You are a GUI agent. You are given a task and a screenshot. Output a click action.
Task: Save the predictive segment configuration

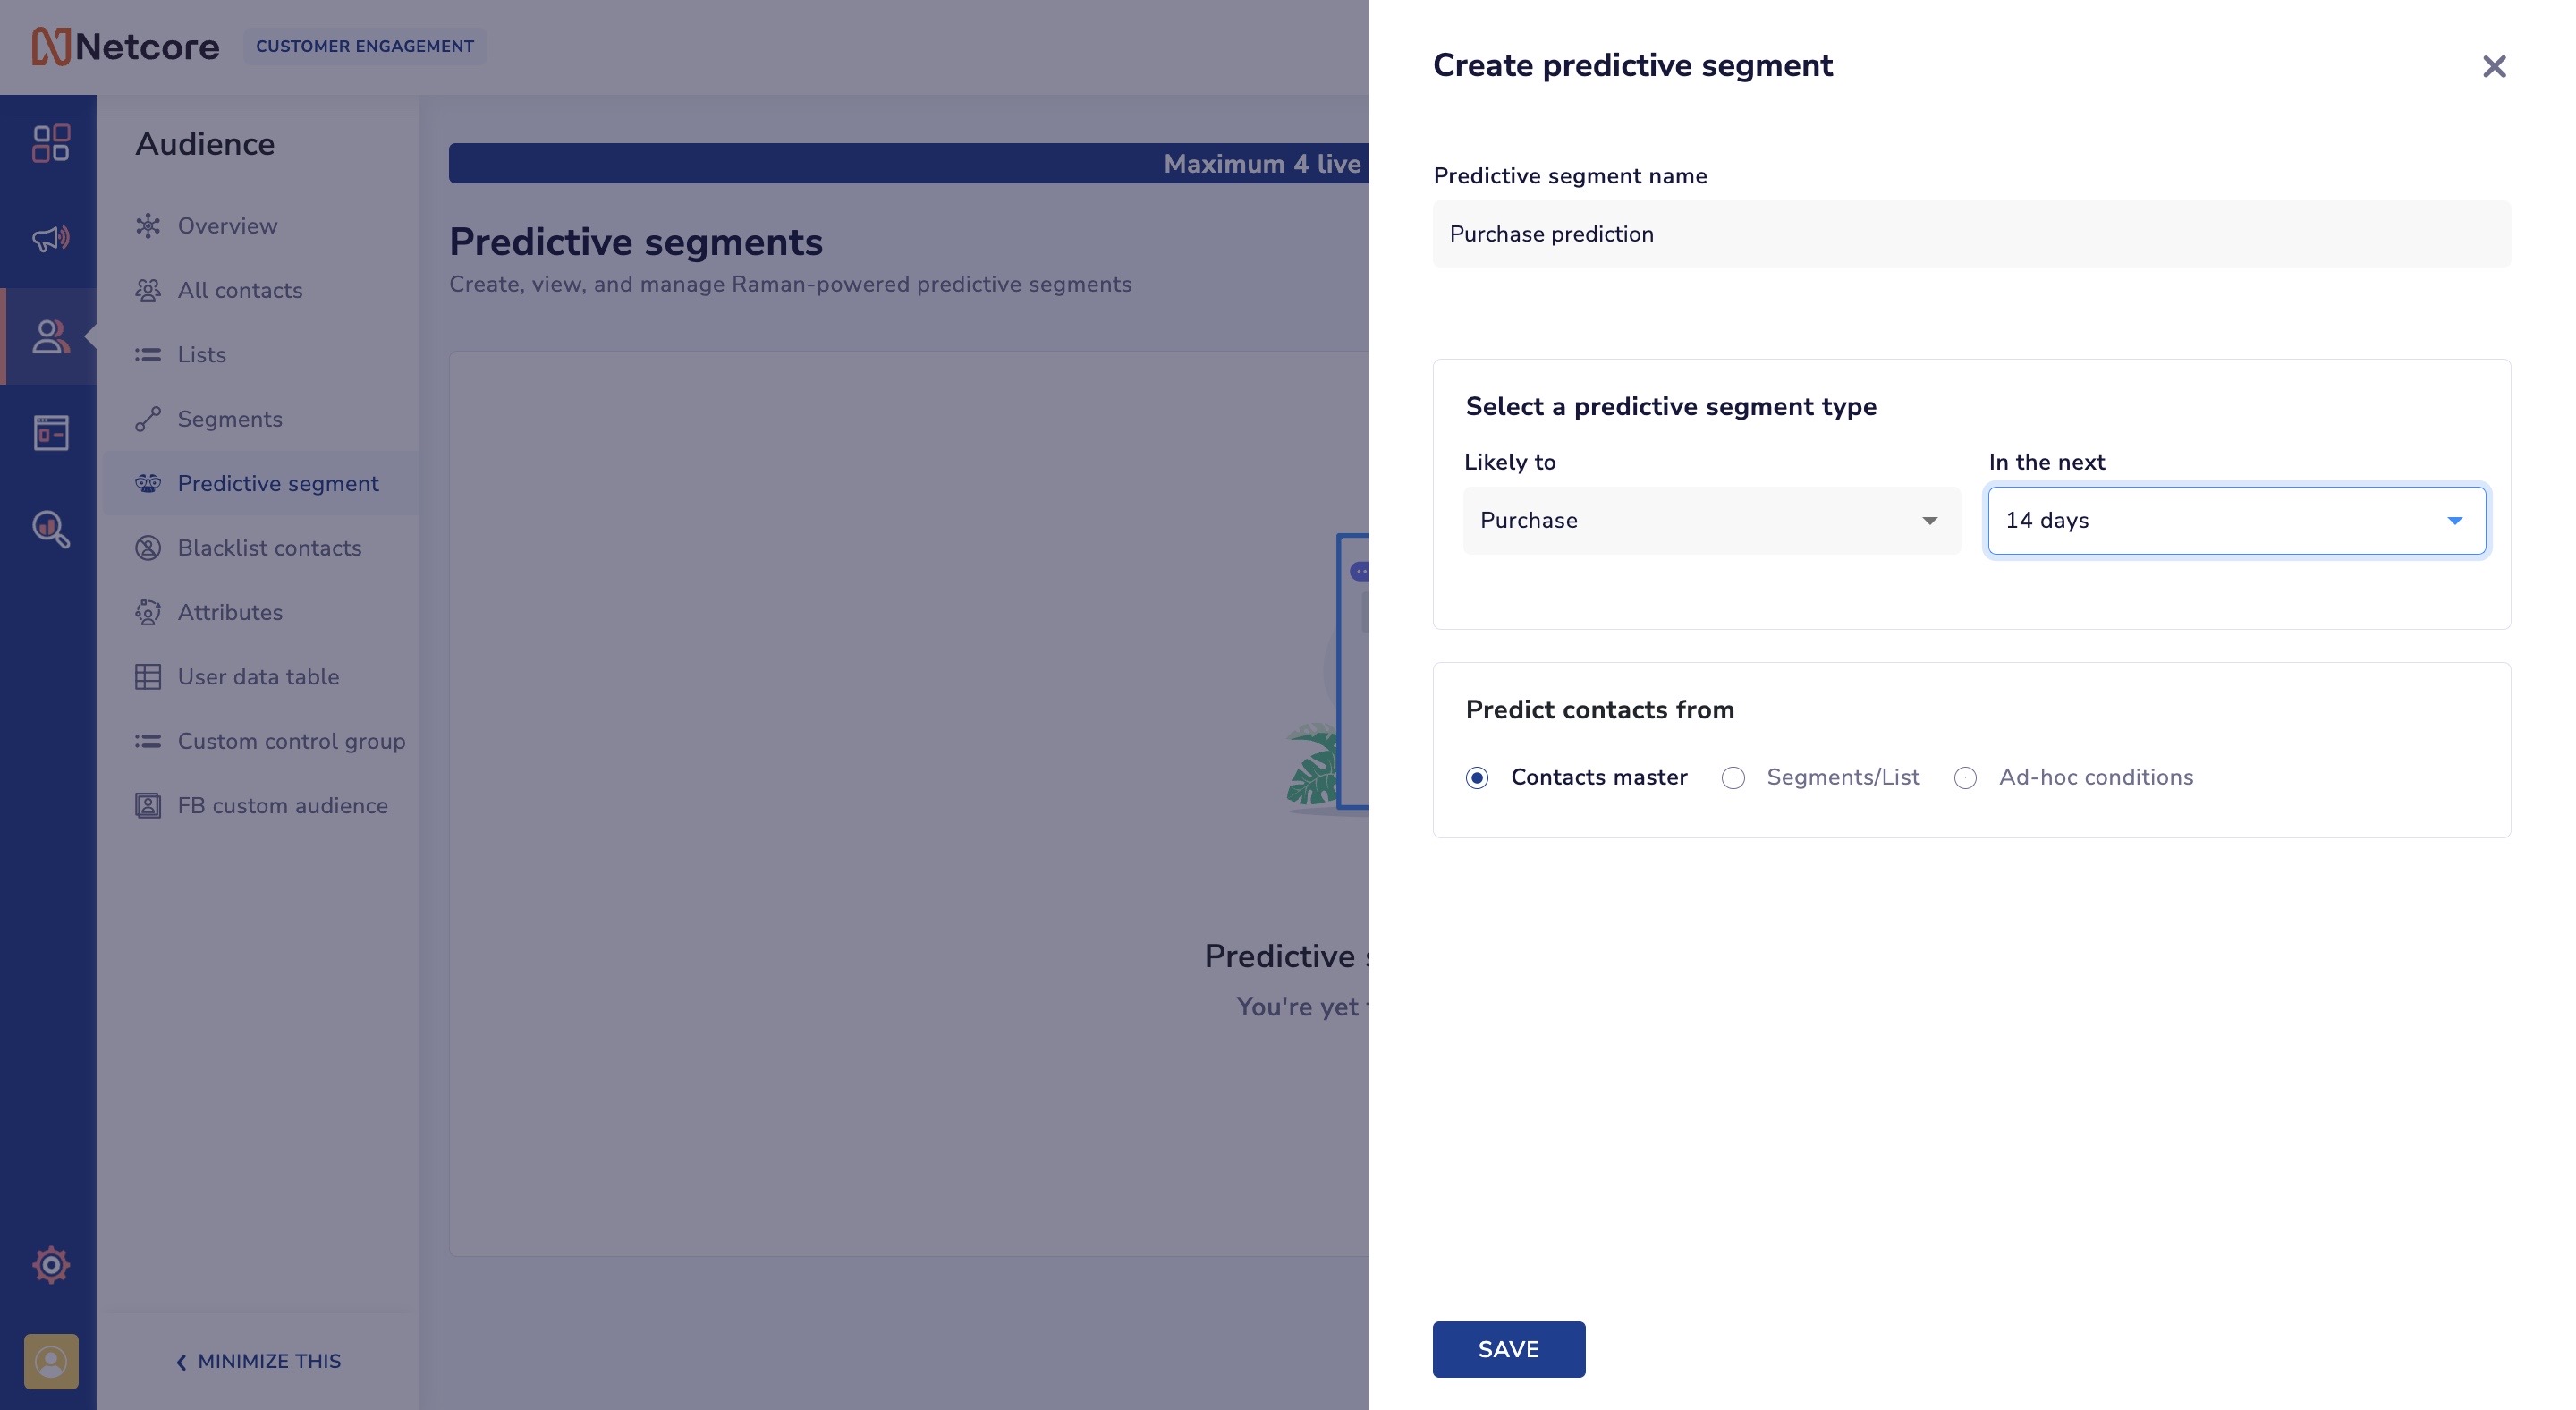coord(1507,1347)
